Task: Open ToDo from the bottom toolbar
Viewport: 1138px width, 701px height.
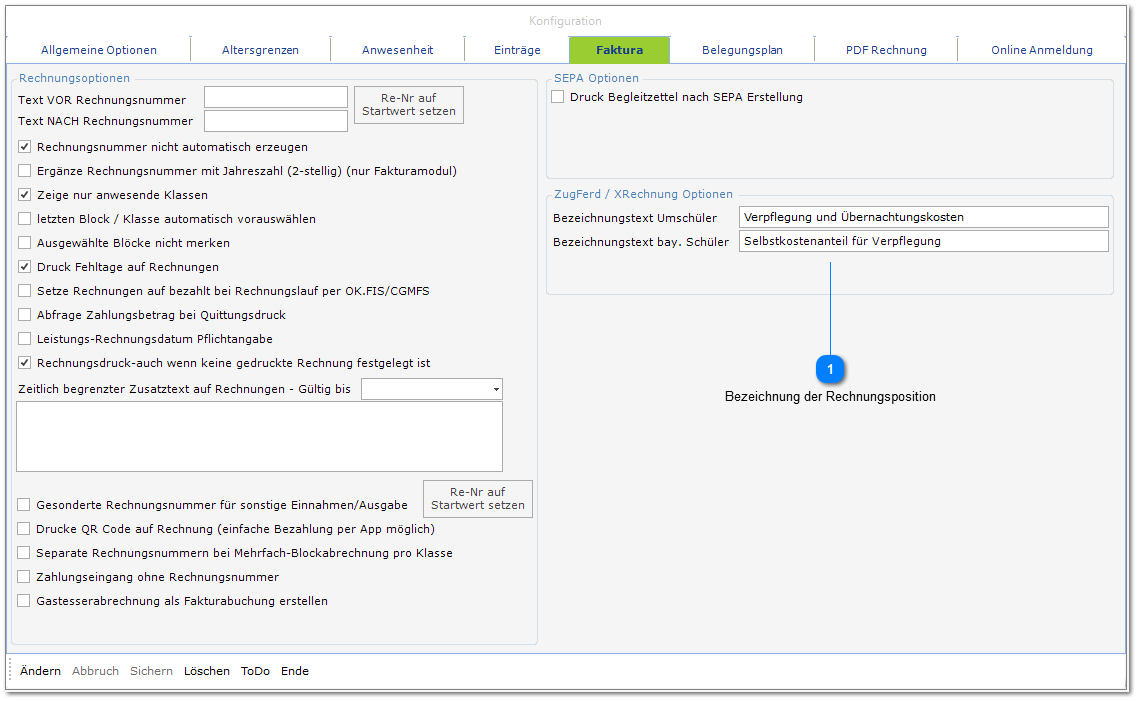Action: [x=255, y=671]
